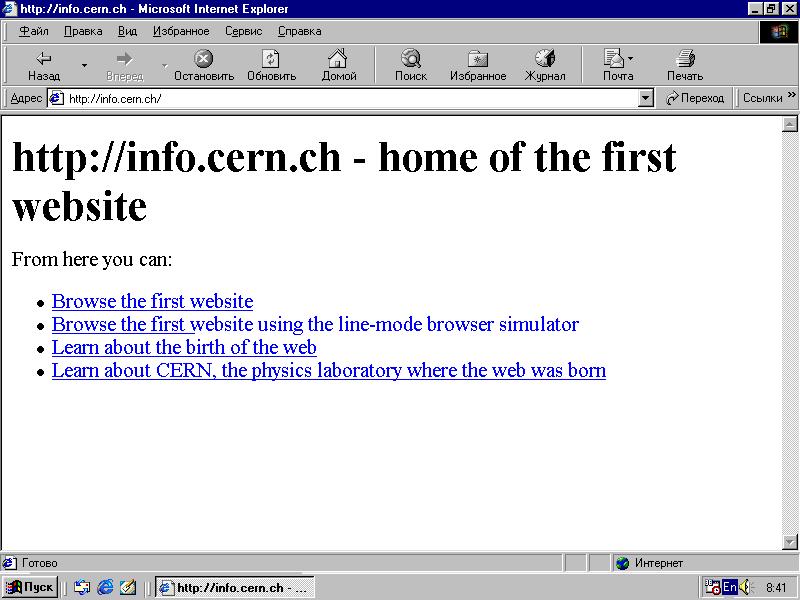
Task: Open Mail with the Почта toolbar icon
Action: pyautogui.click(x=614, y=62)
